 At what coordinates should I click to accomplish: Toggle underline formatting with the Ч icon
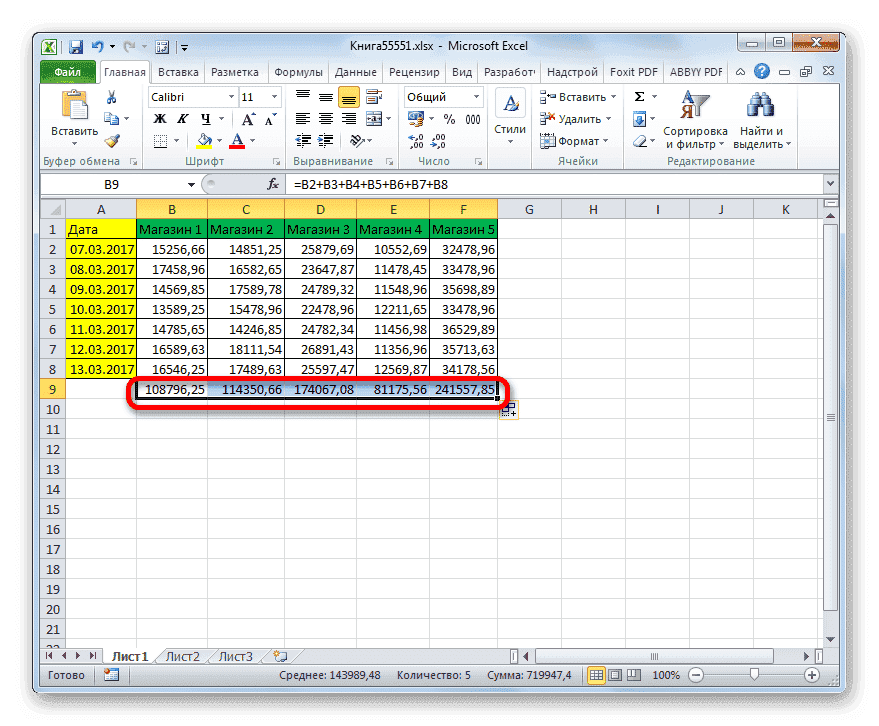tap(206, 118)
